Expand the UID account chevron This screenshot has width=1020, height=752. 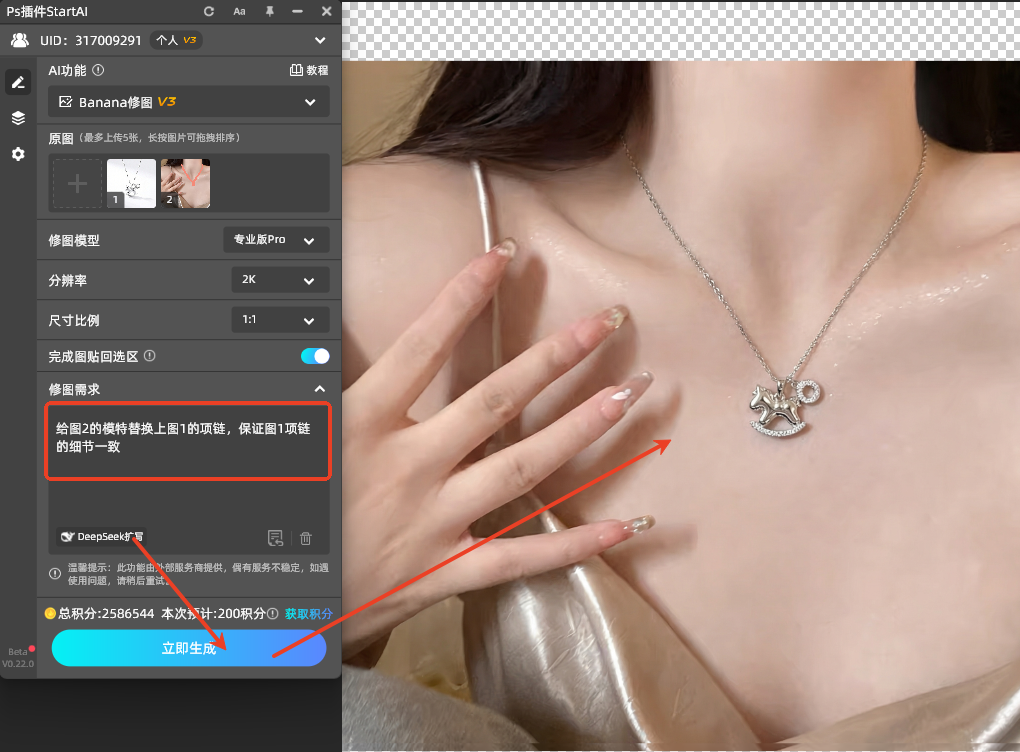pos(320,41)
